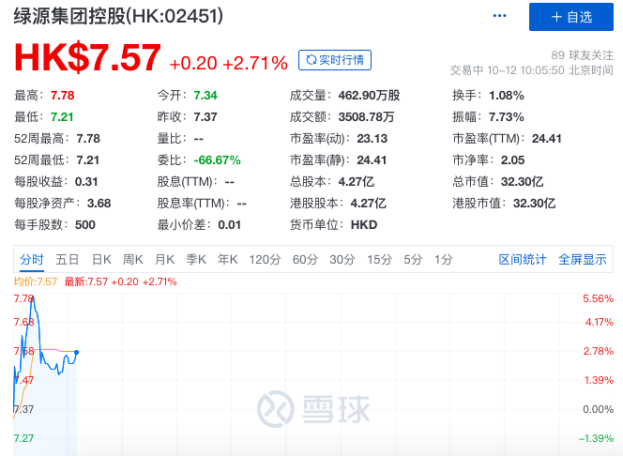Click the 最小价差 value 0.01
Viewport: 623px width, 456px height.
tap(229, 225)
